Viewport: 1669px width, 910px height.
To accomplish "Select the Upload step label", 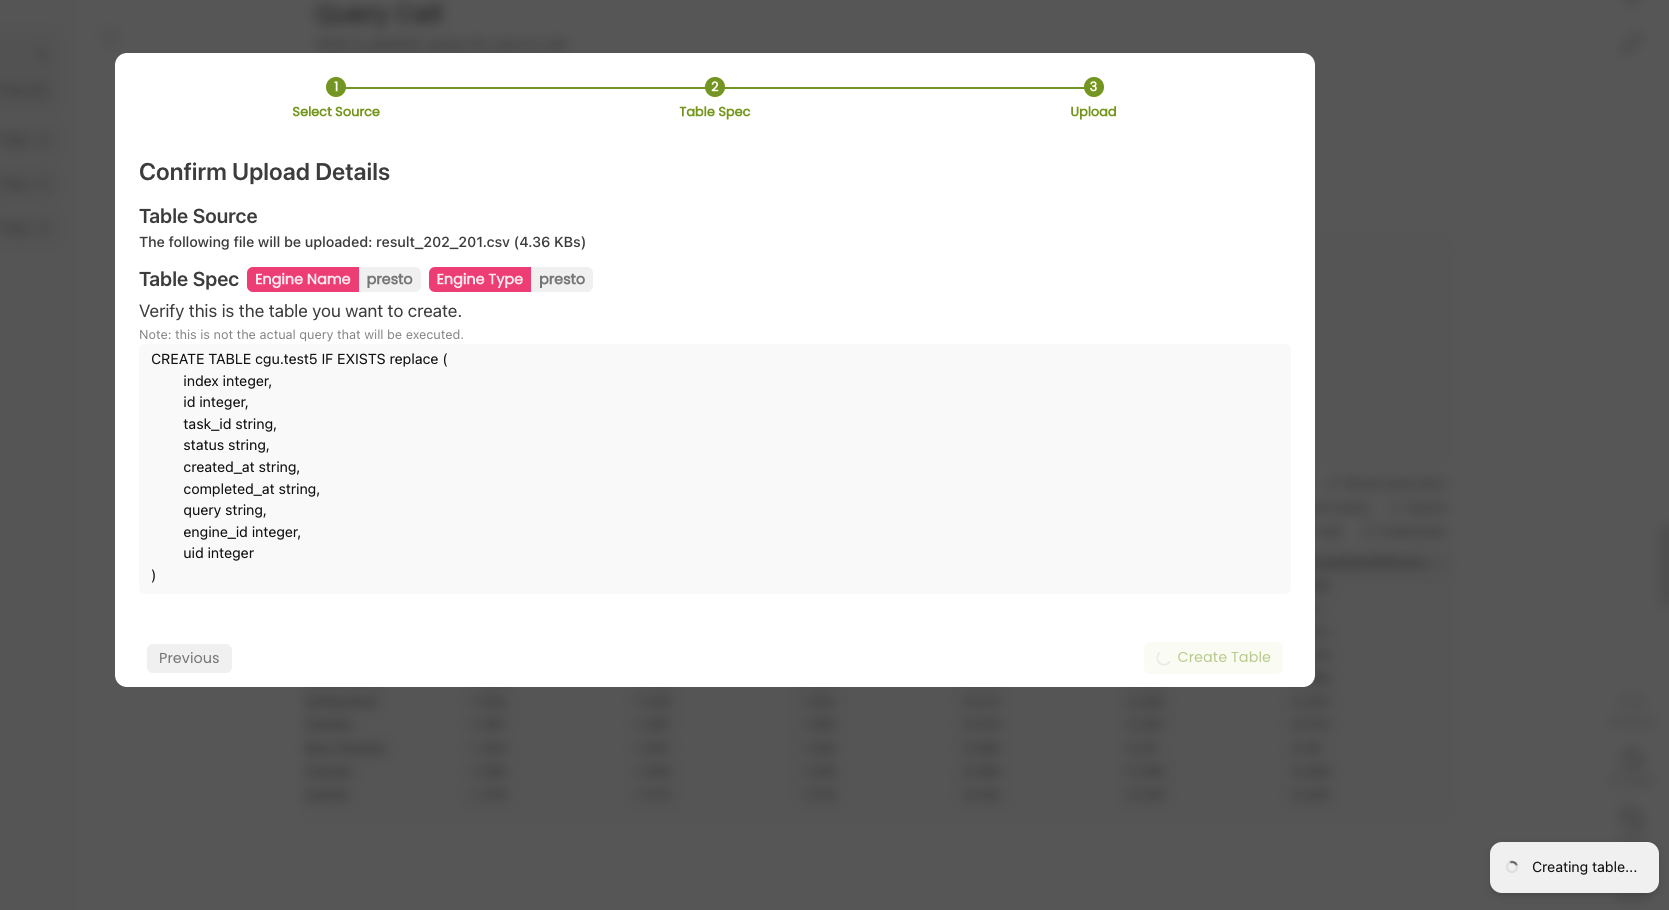I will tap(1093, 112).
